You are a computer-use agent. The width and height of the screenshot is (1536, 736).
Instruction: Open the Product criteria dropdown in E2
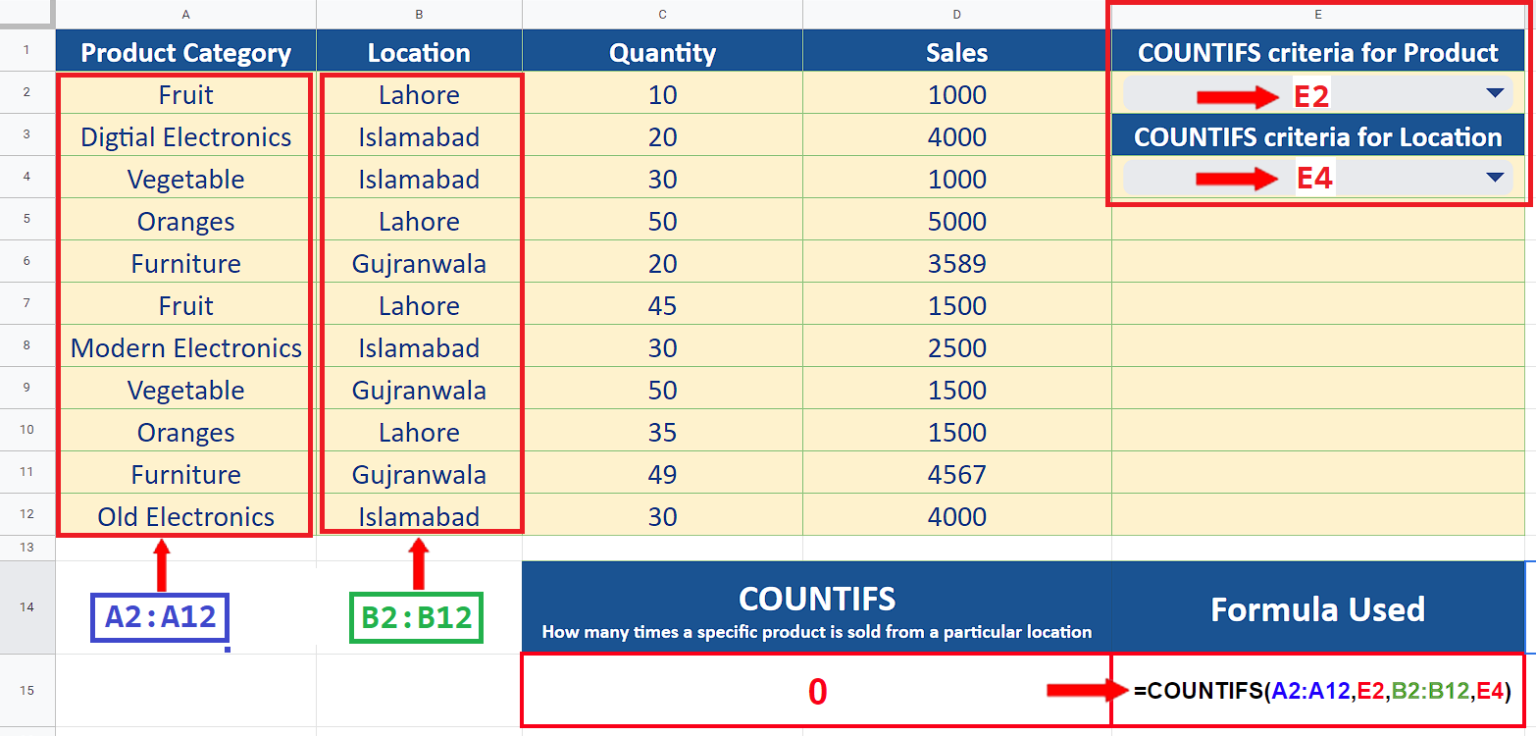(1495, 94)
